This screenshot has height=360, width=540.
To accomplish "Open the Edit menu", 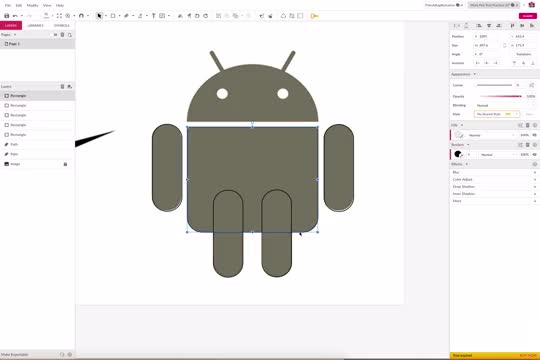I will click(x=19, y=6).
